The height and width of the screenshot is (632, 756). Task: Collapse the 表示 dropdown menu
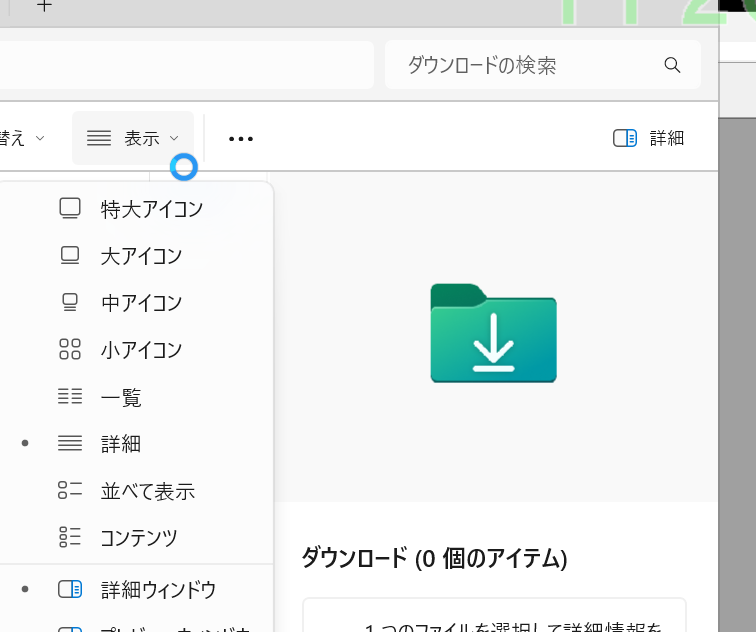[x=133, y=138]
